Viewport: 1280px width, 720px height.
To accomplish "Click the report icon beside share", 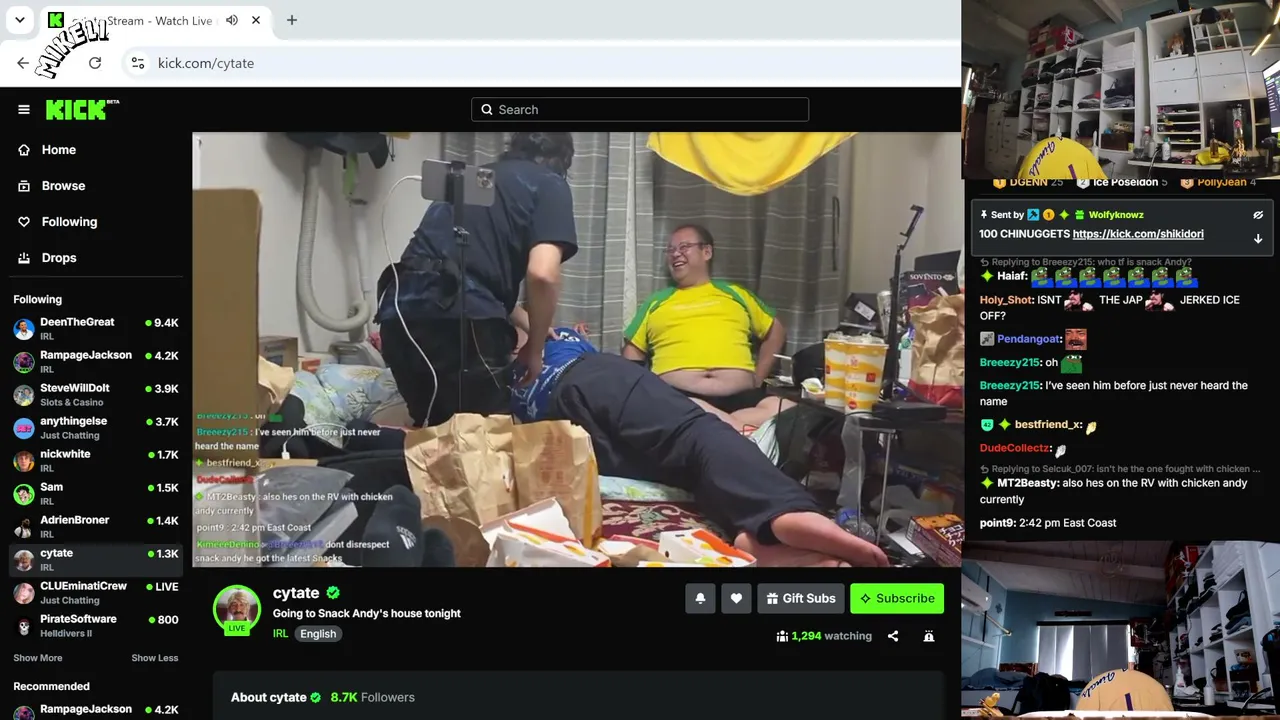I will coord(929,636).
